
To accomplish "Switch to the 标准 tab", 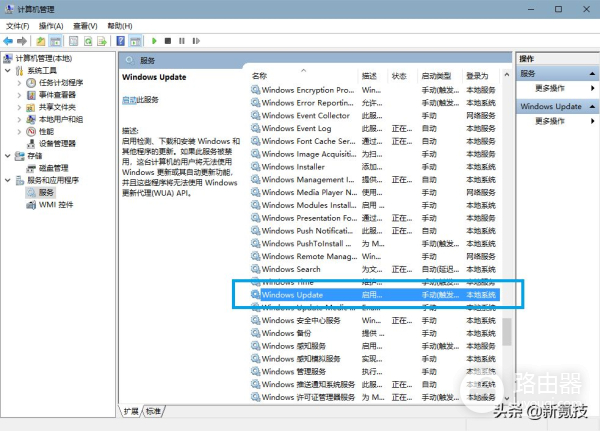I will tap(153, 411).
